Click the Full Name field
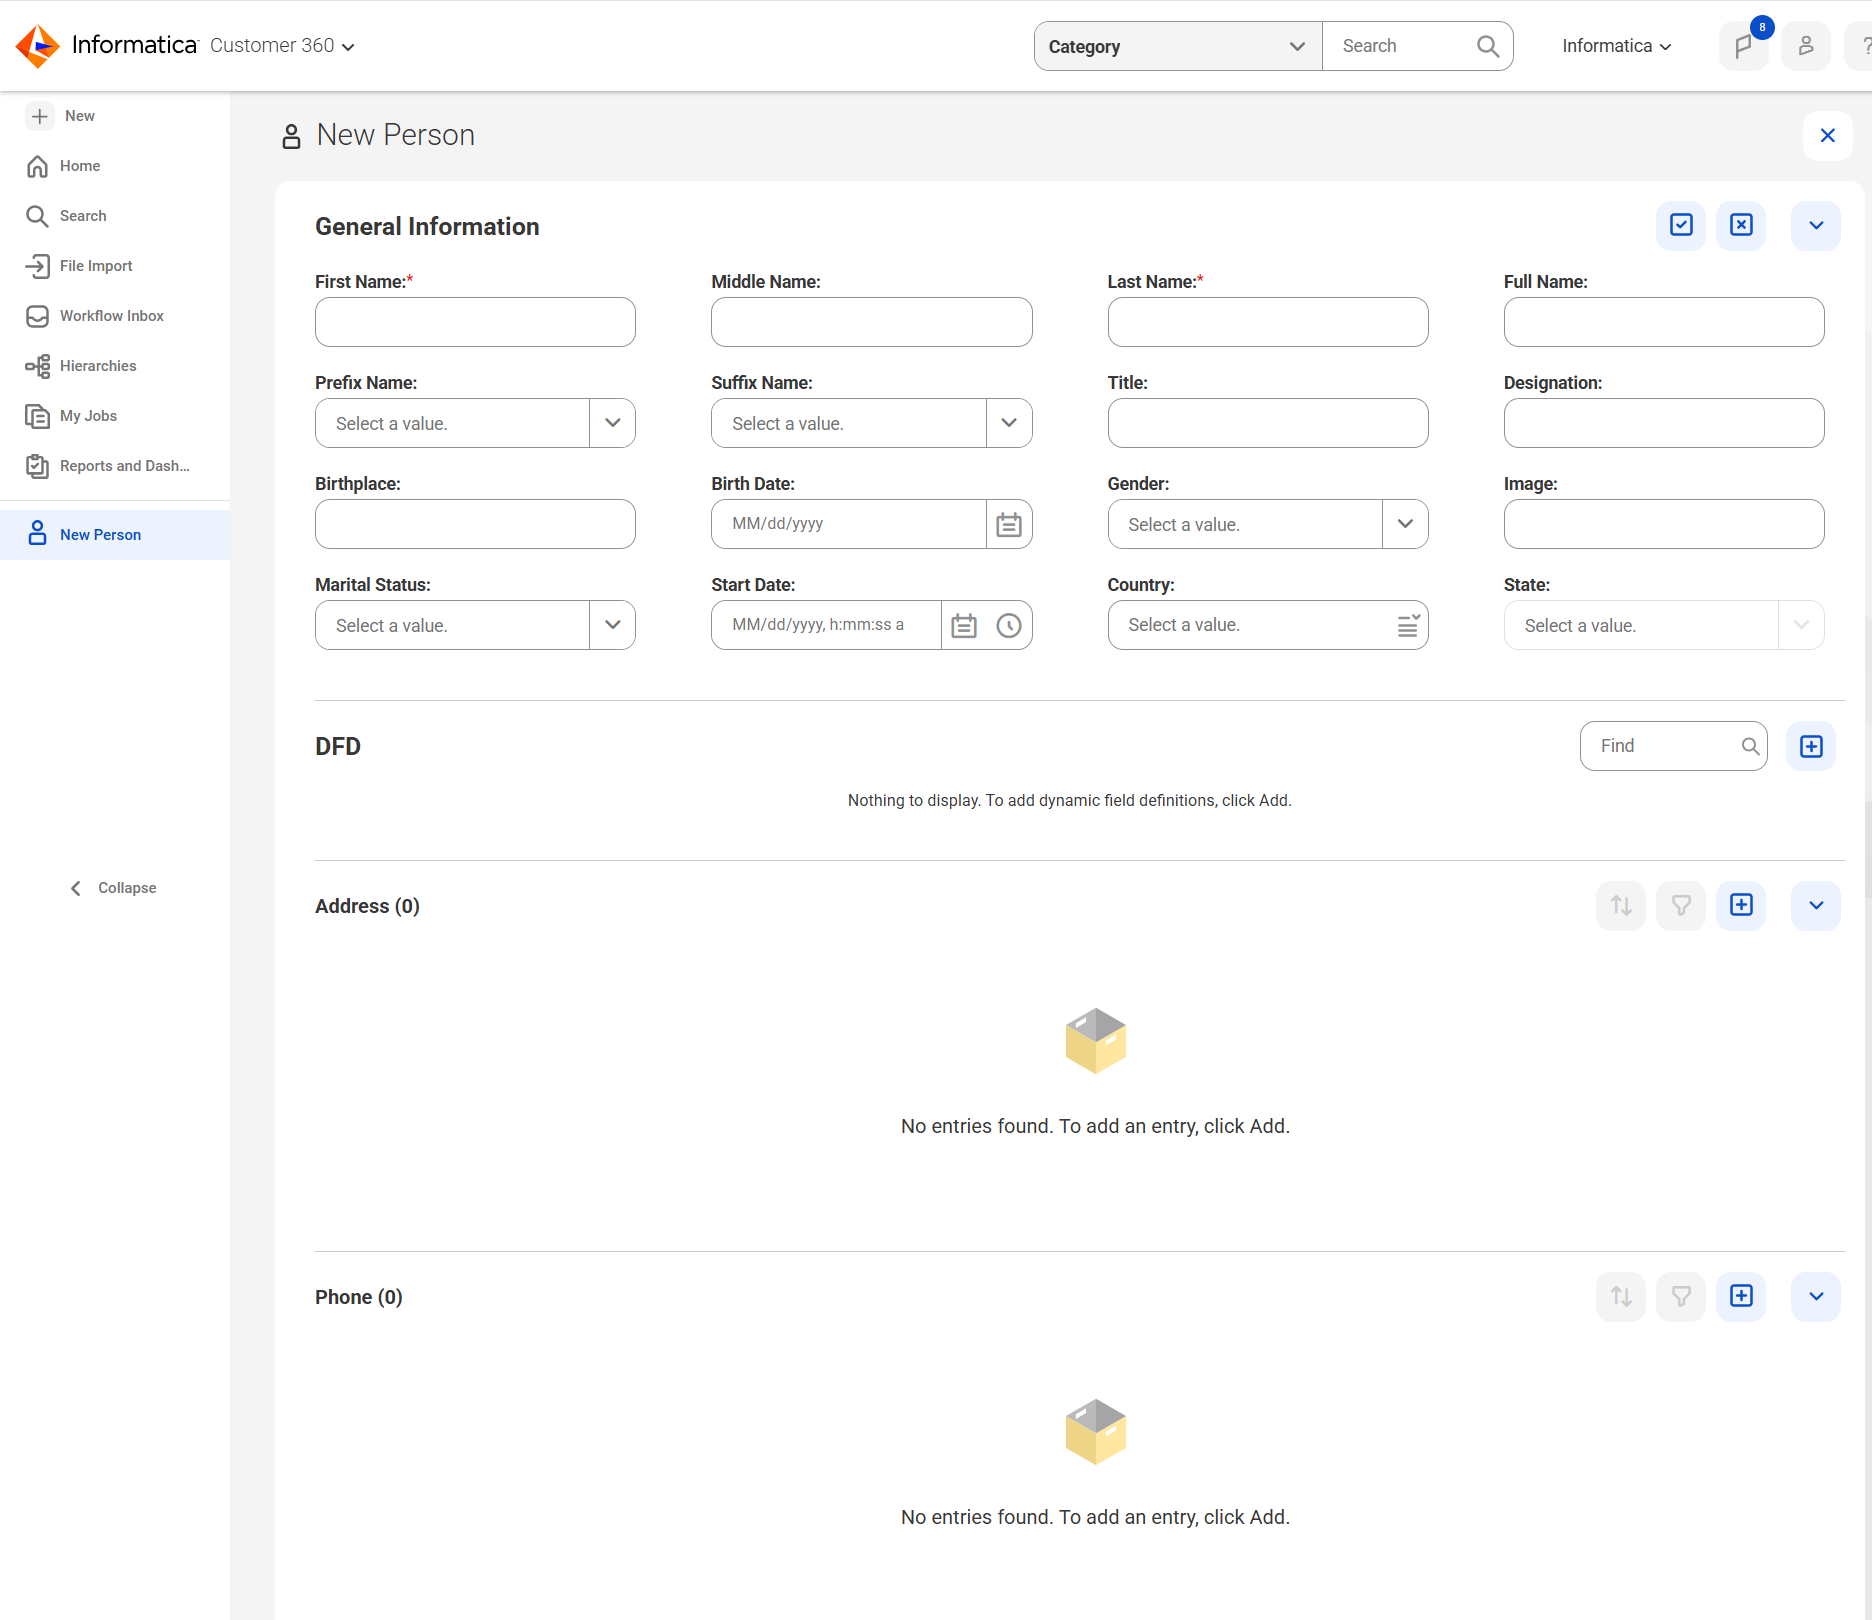 [1664, 322]
